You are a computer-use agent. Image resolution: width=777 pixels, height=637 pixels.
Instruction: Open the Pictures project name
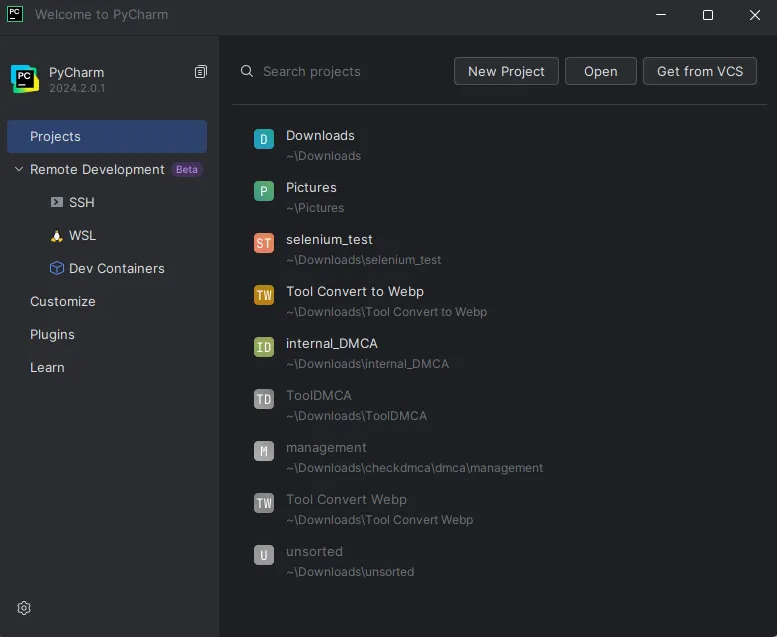click(x=311, y=187)
